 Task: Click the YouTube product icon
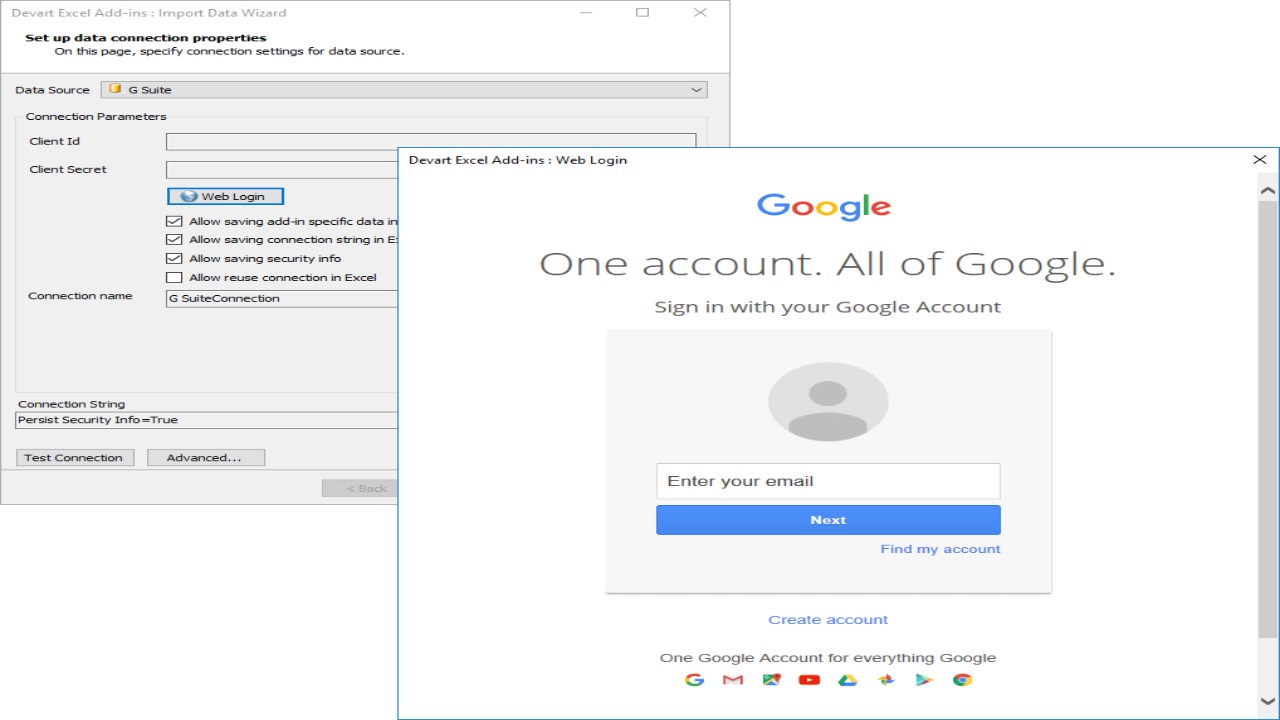pyautogui.click(x=809, y=680)
